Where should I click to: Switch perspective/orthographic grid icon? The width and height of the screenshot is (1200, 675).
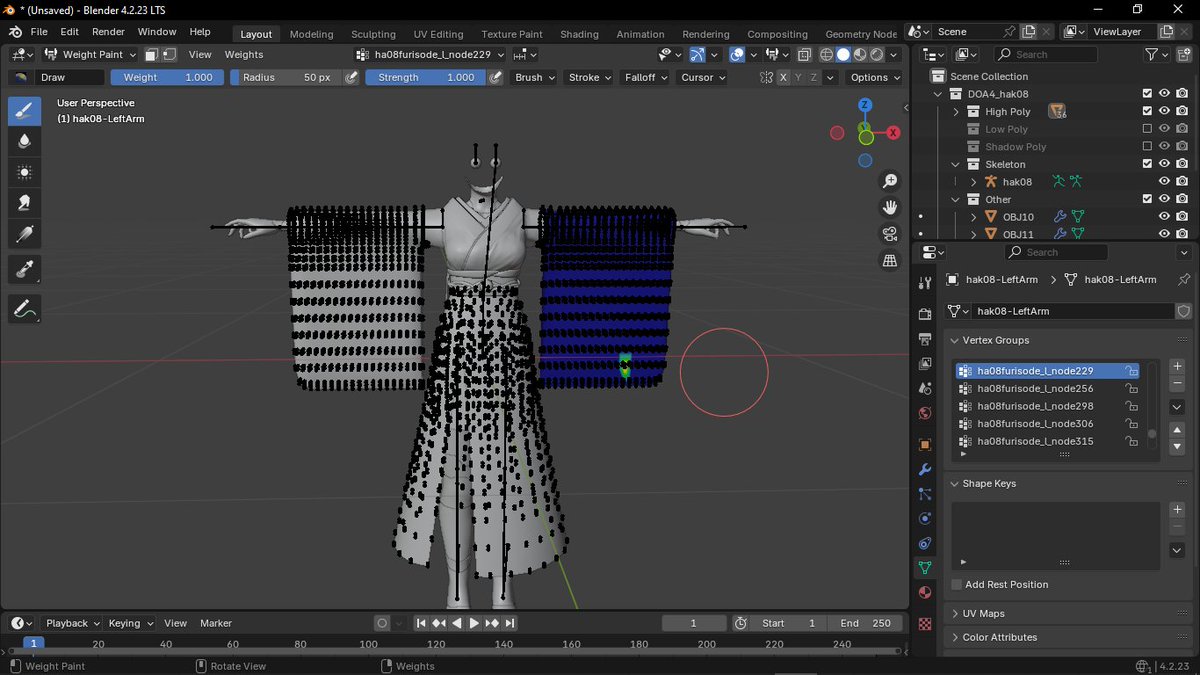(x=890, y=261)
